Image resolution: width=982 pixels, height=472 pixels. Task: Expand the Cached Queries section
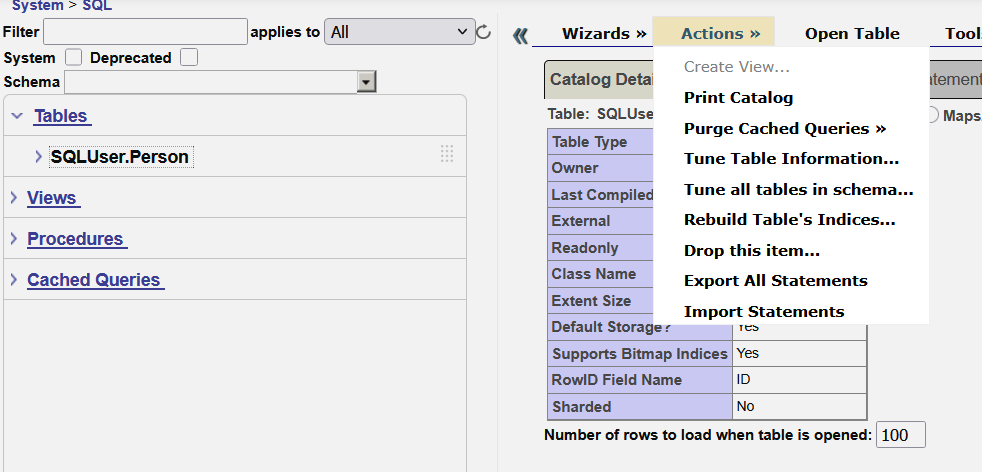click(x=14, y=280)
